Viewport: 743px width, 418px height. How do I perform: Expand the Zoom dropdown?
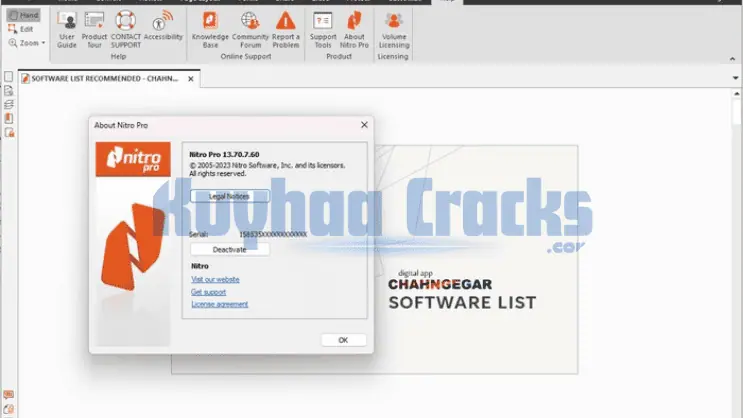coord(26,43)
